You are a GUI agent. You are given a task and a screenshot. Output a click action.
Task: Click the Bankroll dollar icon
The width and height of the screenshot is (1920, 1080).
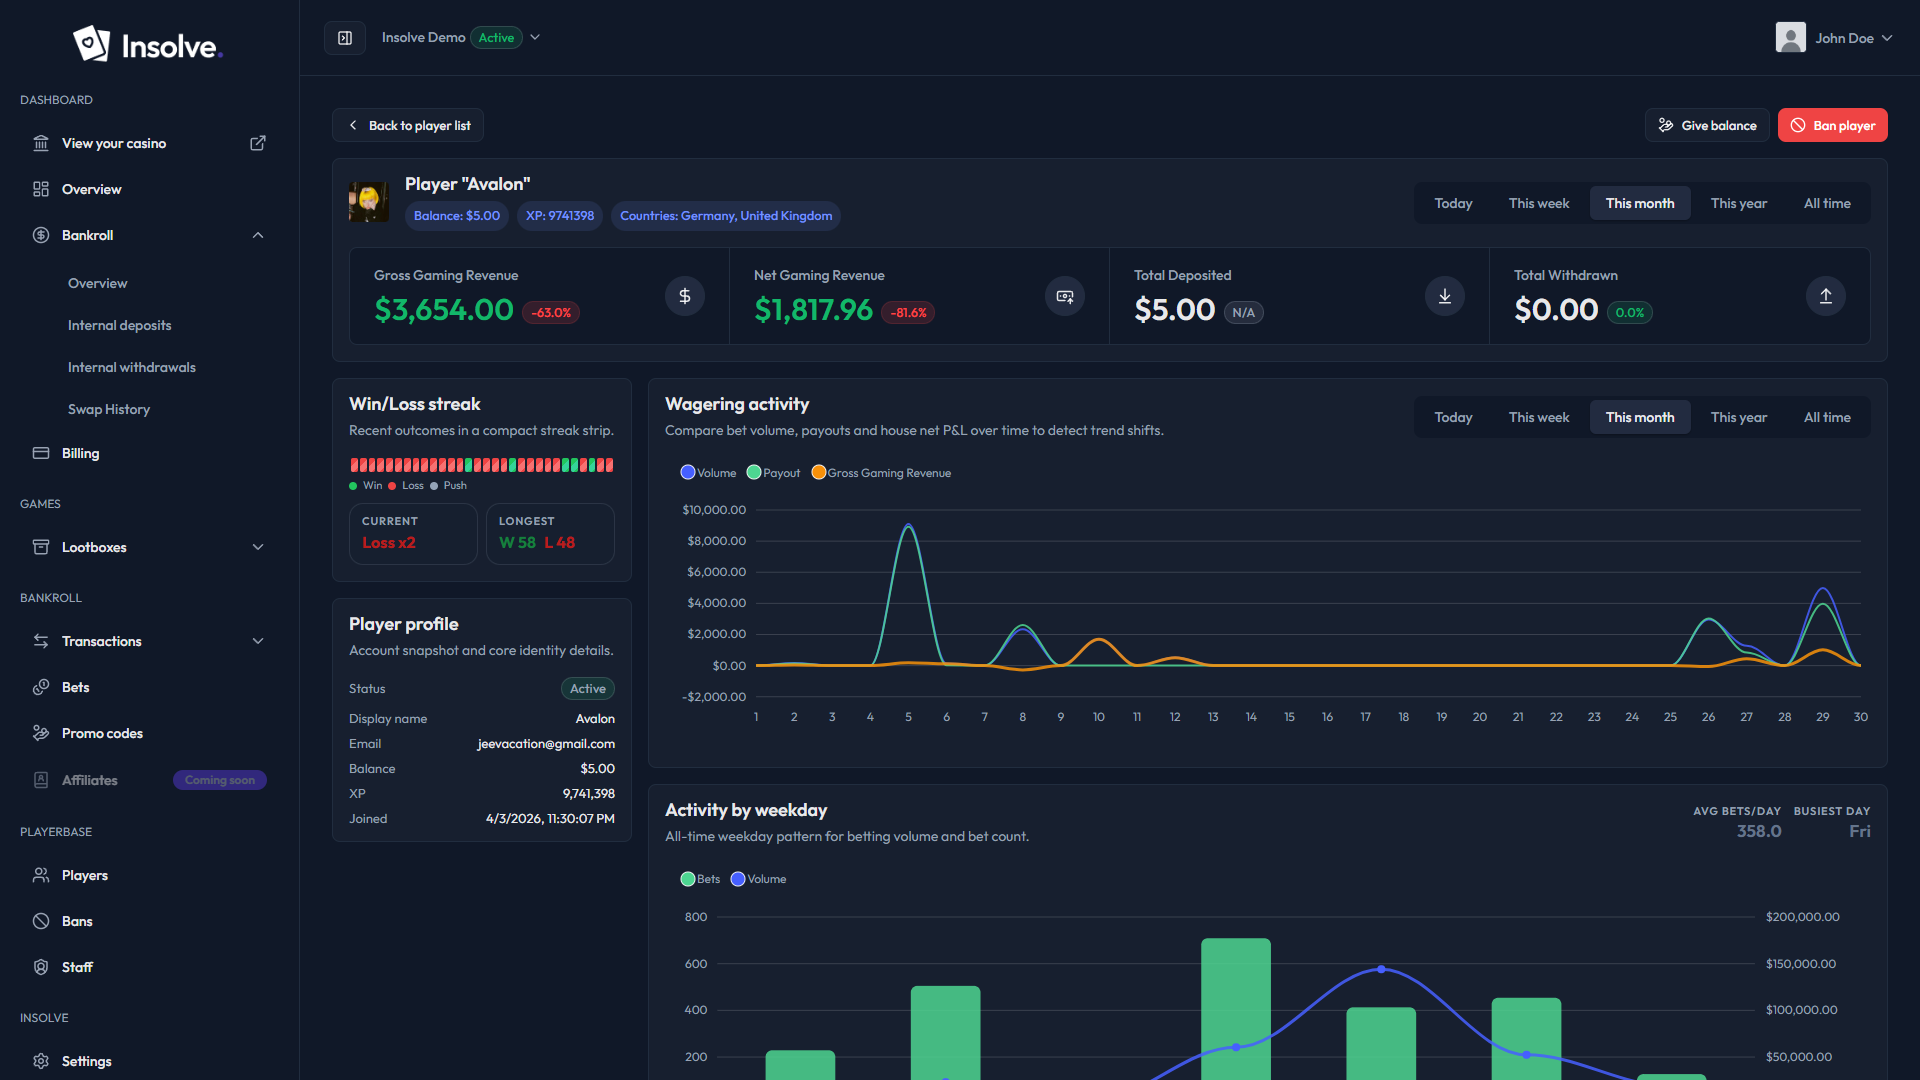click(x=41, y=235)
